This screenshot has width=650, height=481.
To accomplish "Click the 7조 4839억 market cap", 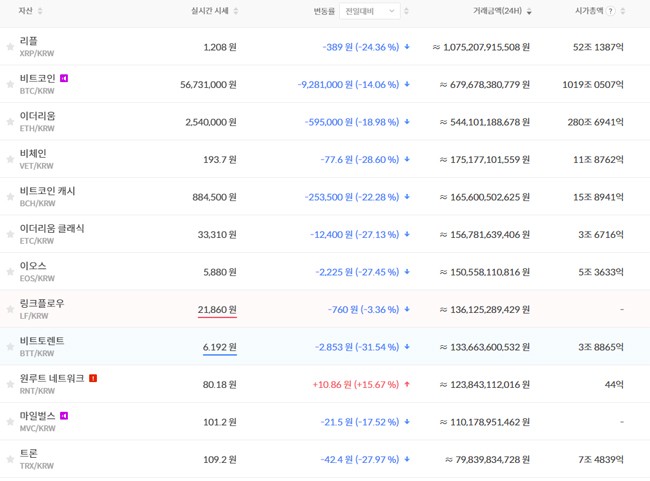I will click(601, 459).
